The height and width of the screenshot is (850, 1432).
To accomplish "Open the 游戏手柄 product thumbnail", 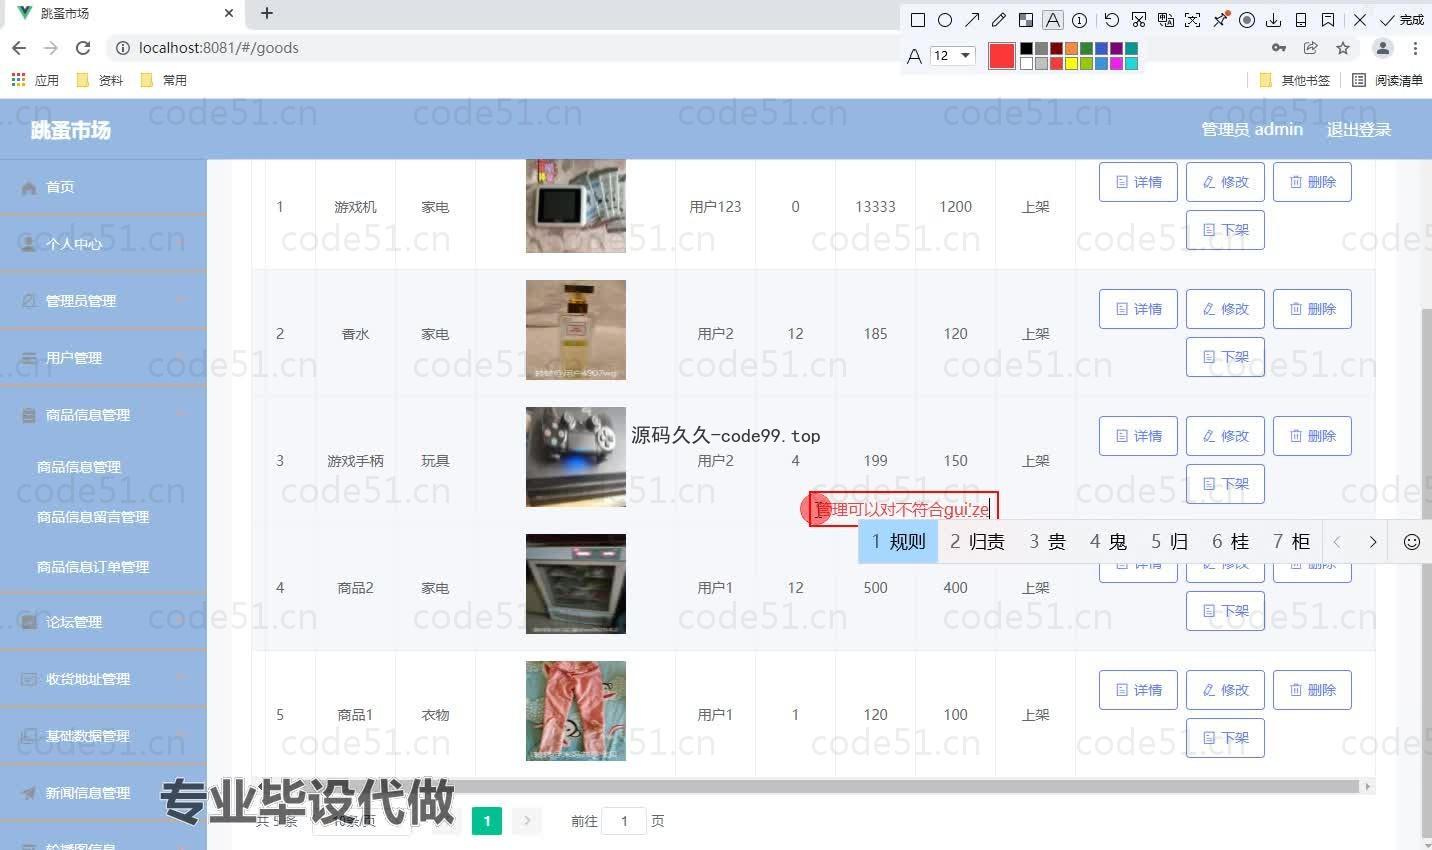I will point(576,457).
